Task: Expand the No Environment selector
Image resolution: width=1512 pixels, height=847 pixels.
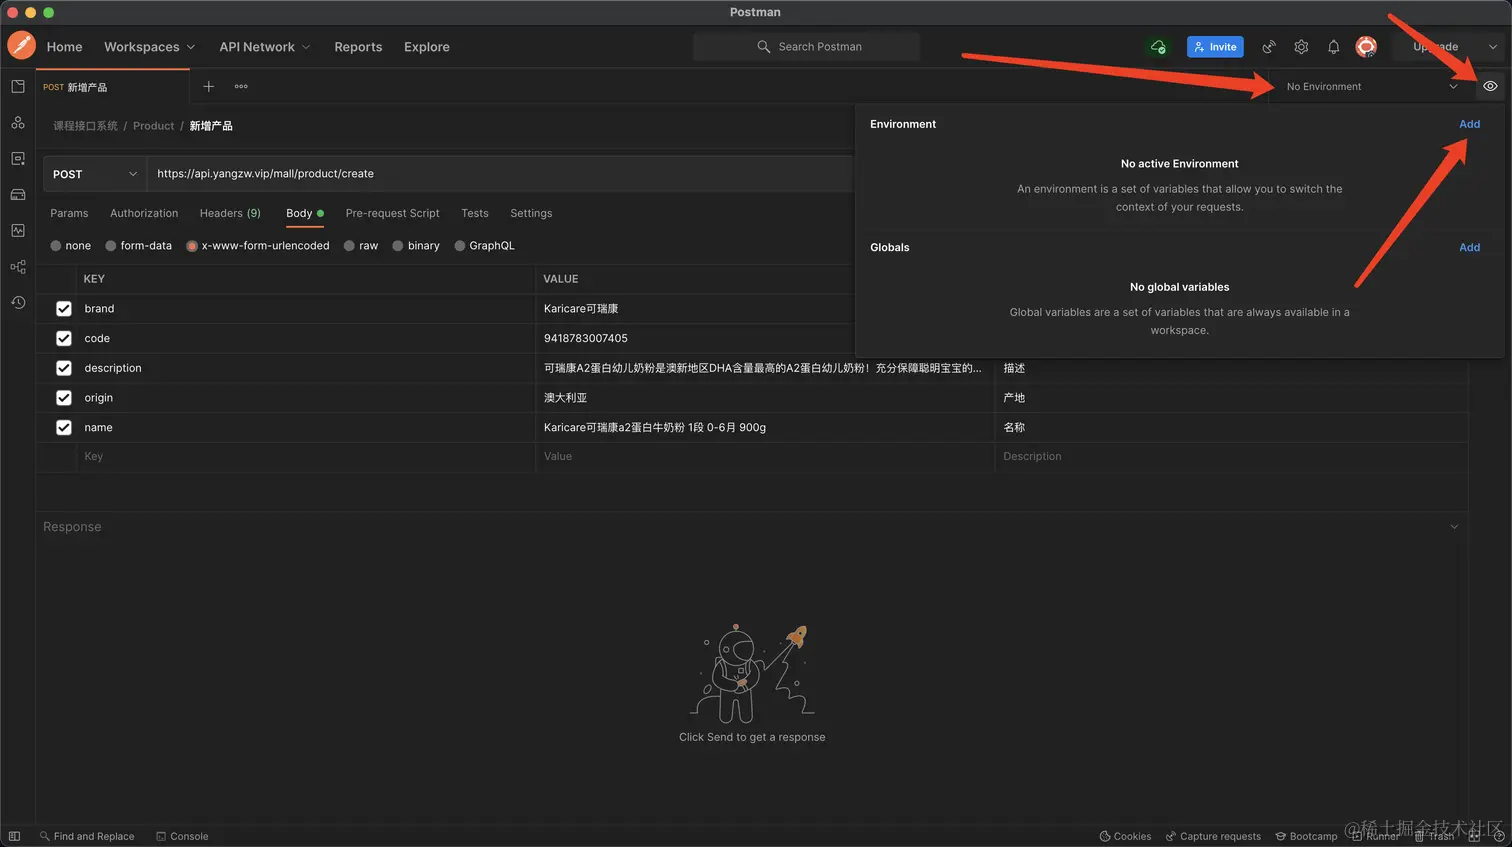Action: 1370,87
